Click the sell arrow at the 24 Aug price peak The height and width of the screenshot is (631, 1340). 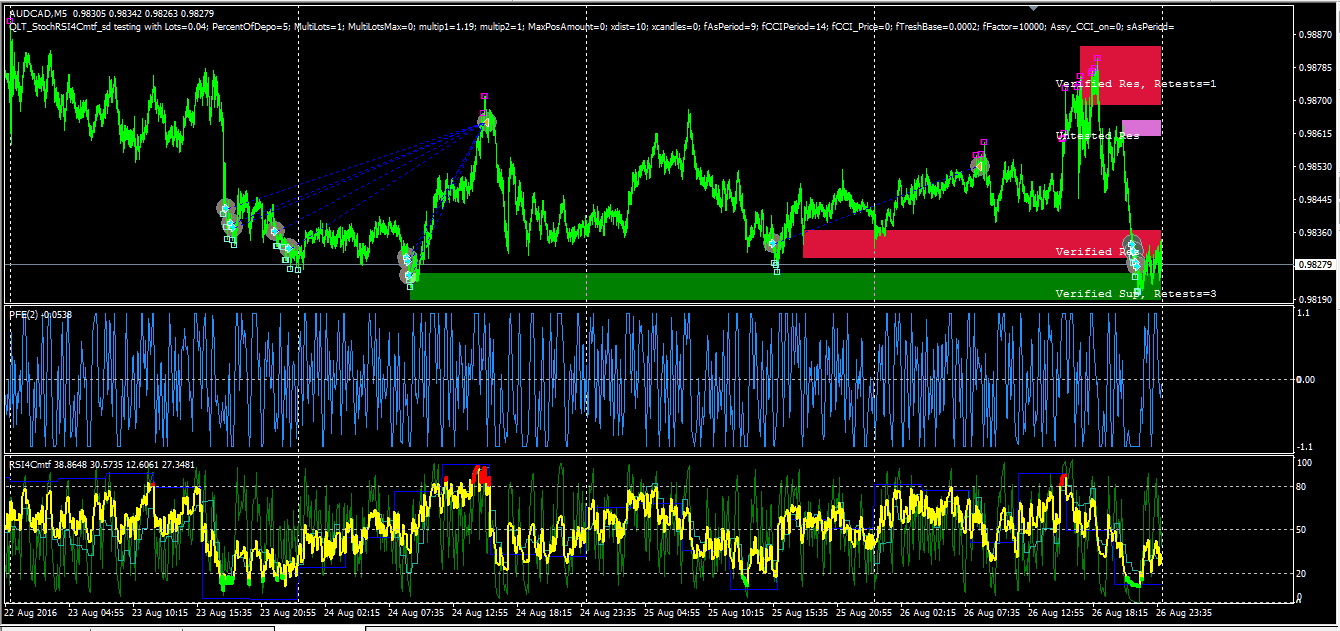(x=486, y=121)
